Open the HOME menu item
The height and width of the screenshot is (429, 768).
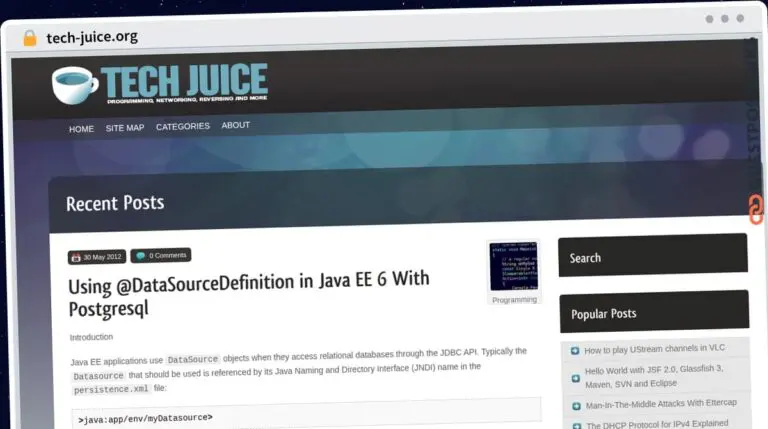(x=81, y=128)
